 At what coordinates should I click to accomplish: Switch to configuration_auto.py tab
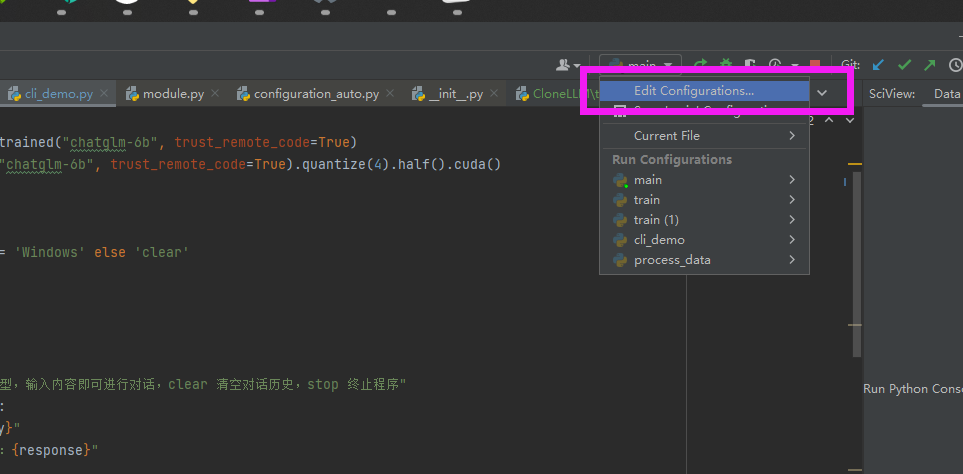pyautogui.click(x=316, y=94)
